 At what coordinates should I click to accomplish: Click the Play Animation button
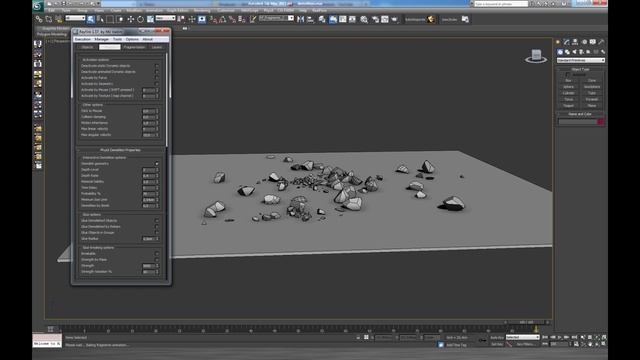(x=560, y=337)
